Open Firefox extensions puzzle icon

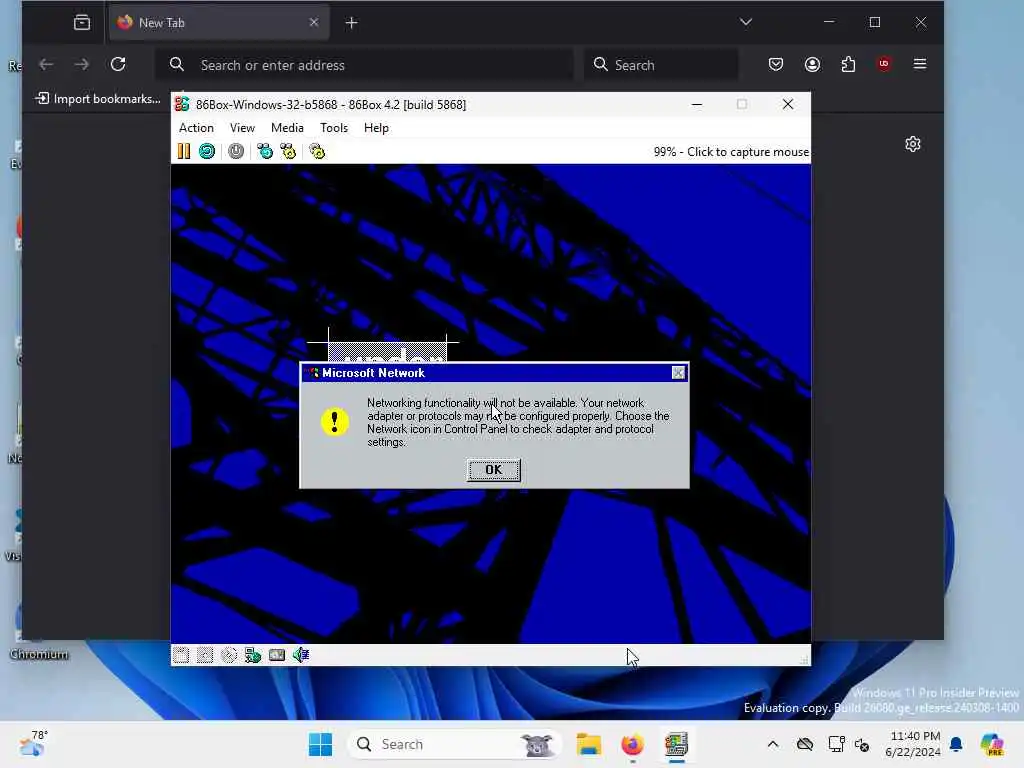coord(848,65)
